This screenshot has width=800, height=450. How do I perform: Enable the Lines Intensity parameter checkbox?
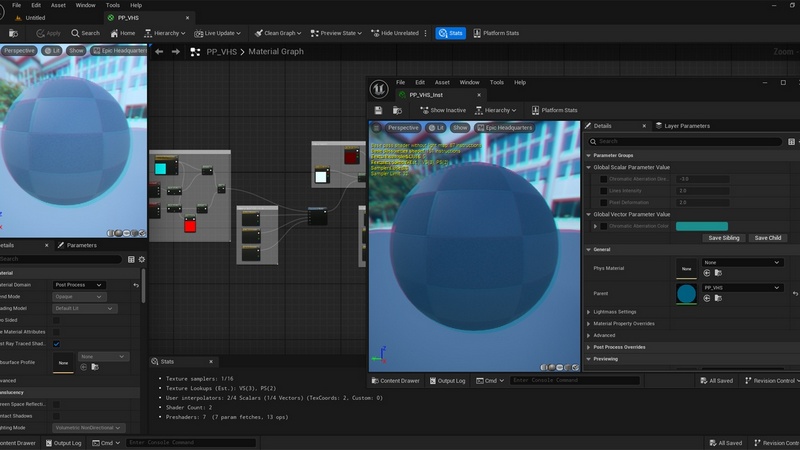pyautogui.click(x=603, y=190)
